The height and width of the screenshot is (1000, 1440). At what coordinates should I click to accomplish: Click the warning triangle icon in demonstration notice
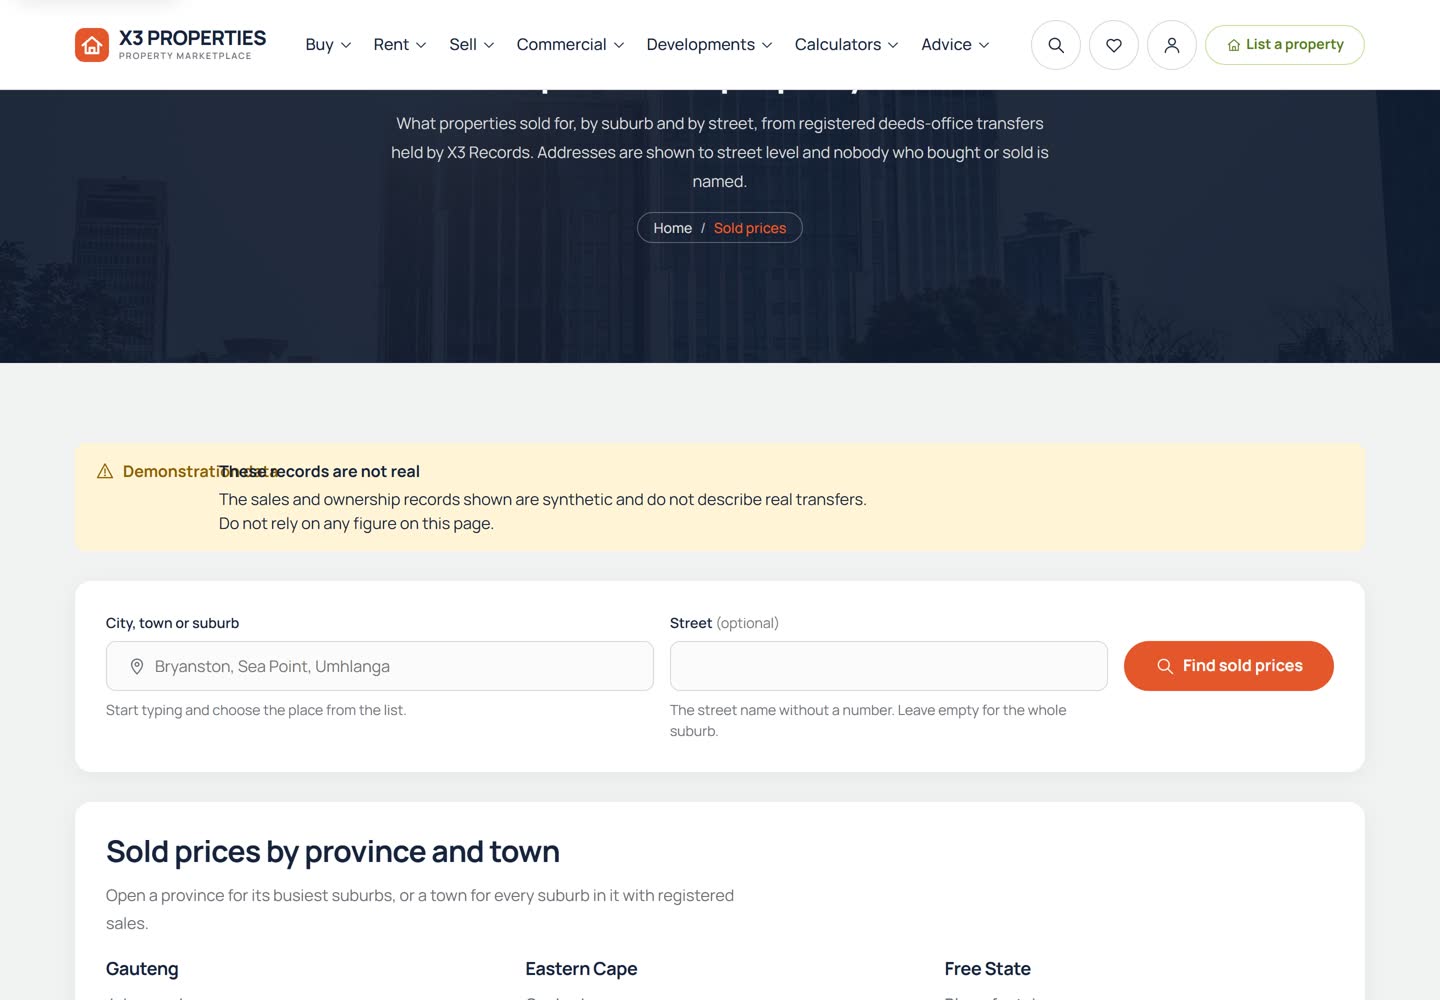point(105,471)
